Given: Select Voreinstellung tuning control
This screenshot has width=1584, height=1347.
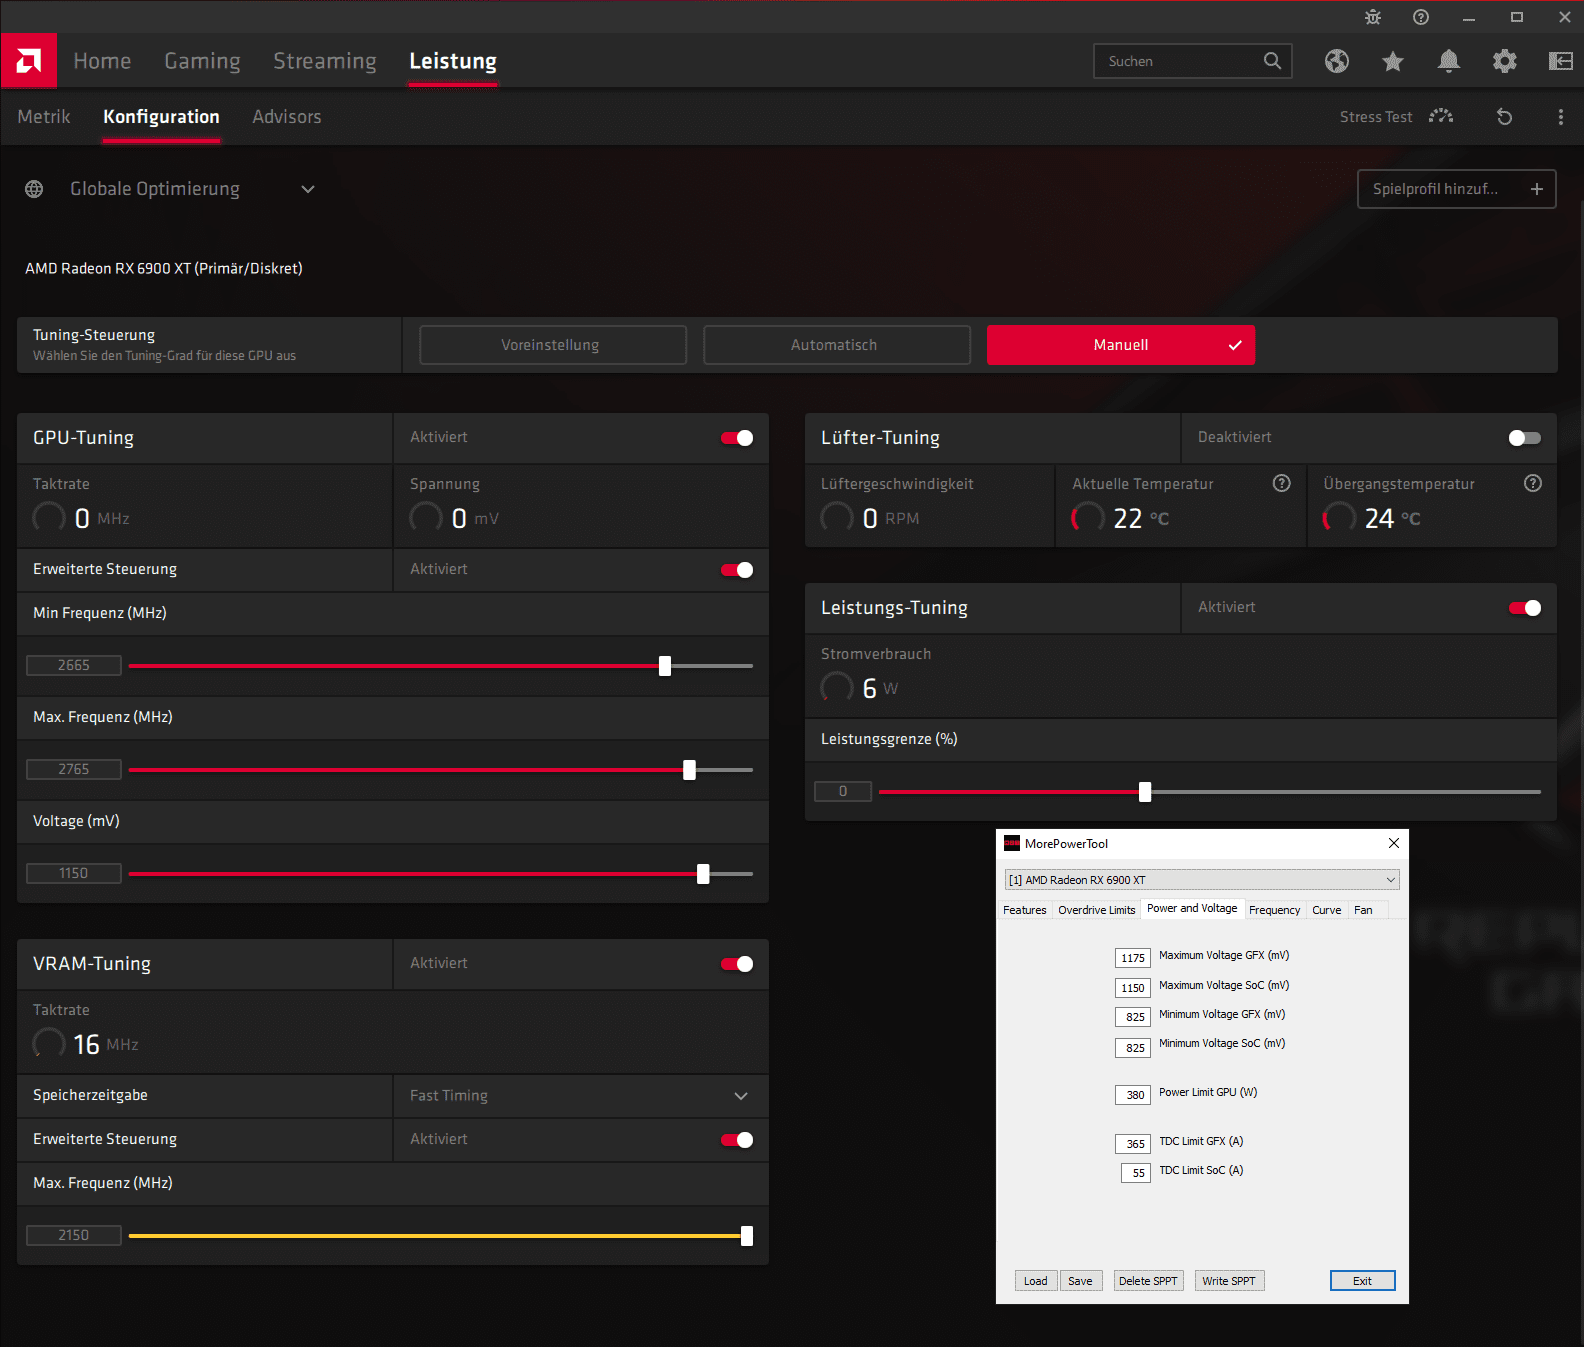Looking at the screenshot, I should click(x=553, y=345).
